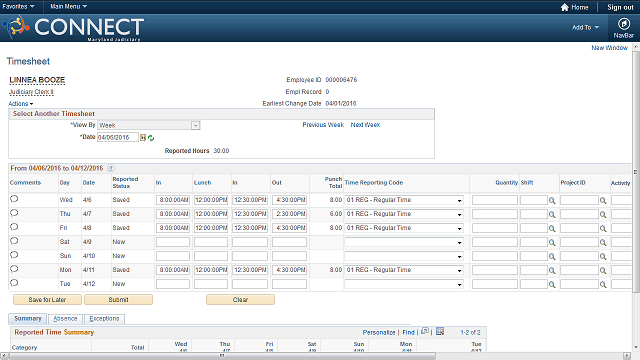Look up Shift for Fri 4/8 row
Screen dimensions: 640x360
point(552,229)
